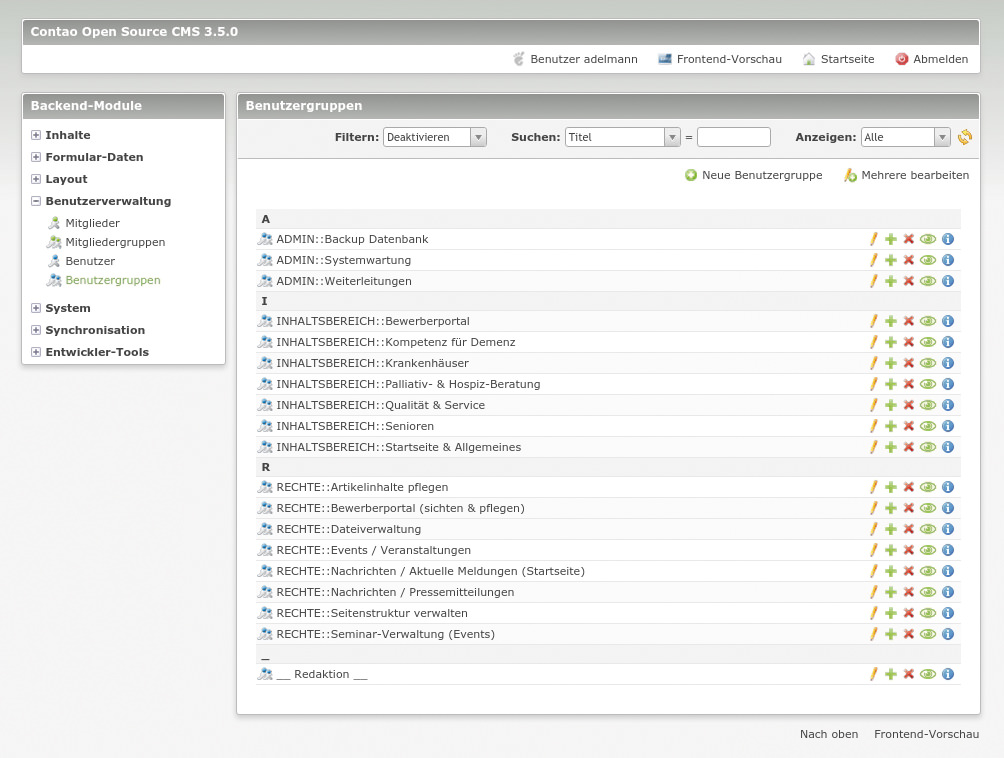Expand the Synchronisation module section
Image resolution: width=1004 pixels, height=758 pixels.
(x=36, y=330)
